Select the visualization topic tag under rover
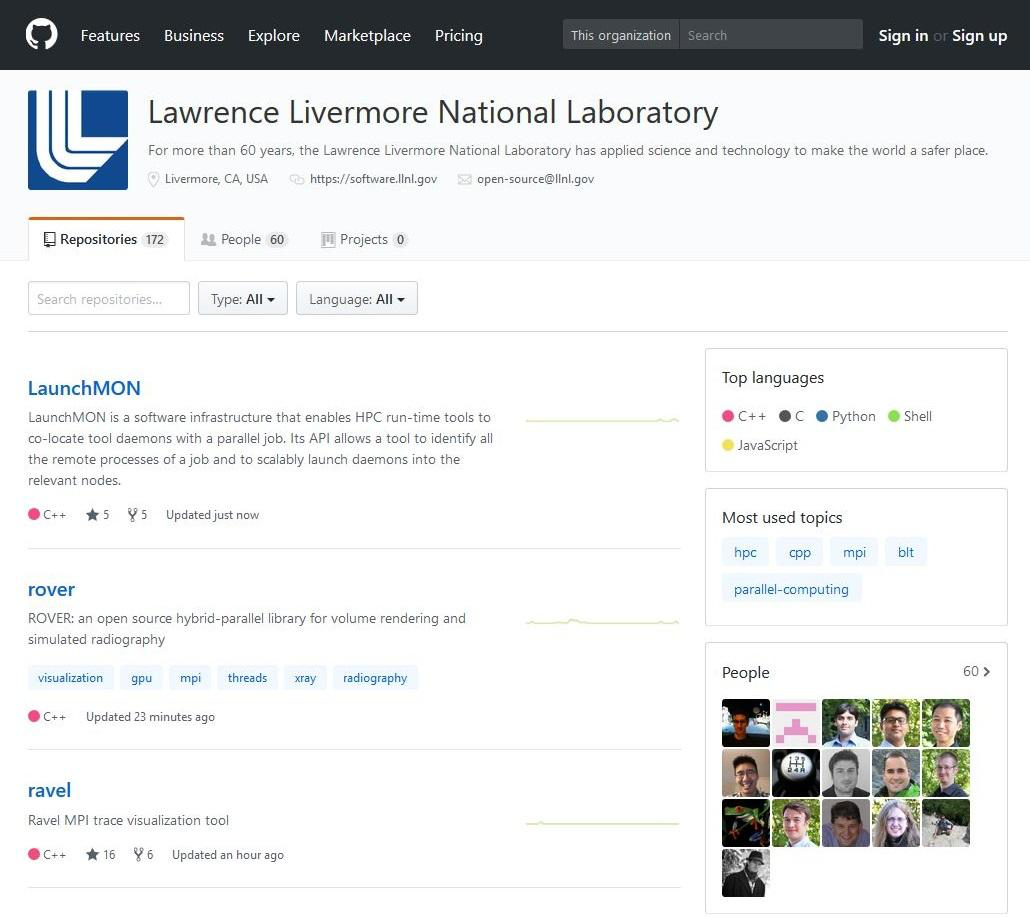This screenshot has width=1030, height=918. point(70,677)
